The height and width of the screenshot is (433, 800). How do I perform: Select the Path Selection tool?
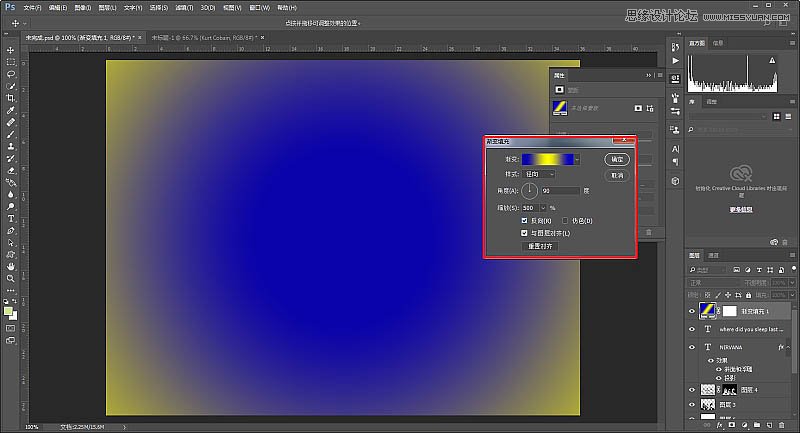10,243
